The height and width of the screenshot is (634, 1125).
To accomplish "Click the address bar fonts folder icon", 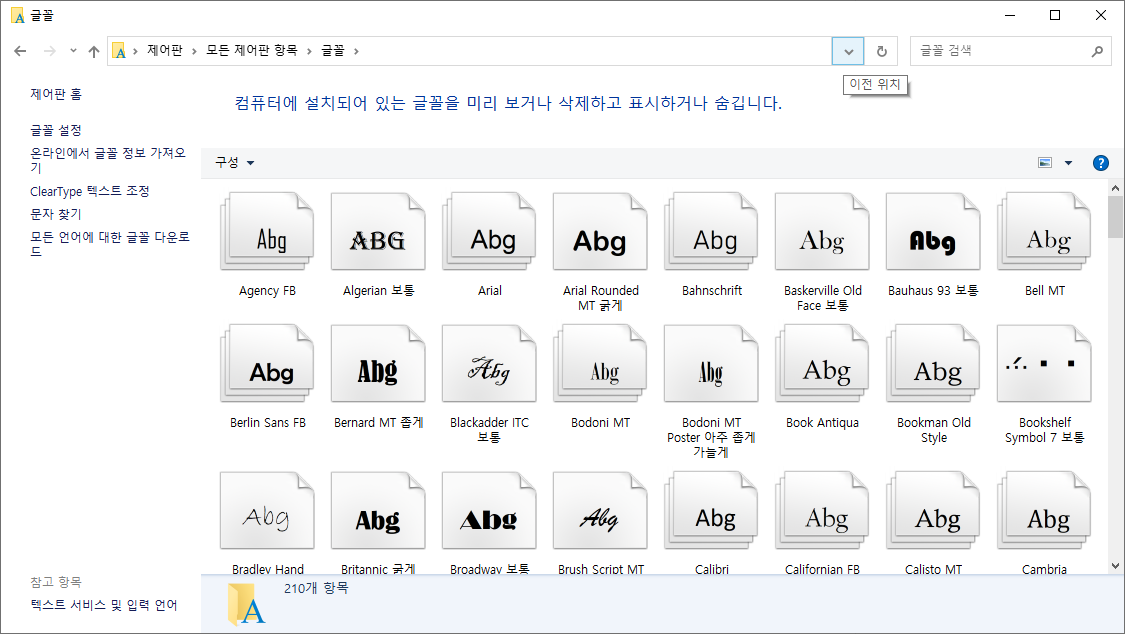I will coord(120,51).
